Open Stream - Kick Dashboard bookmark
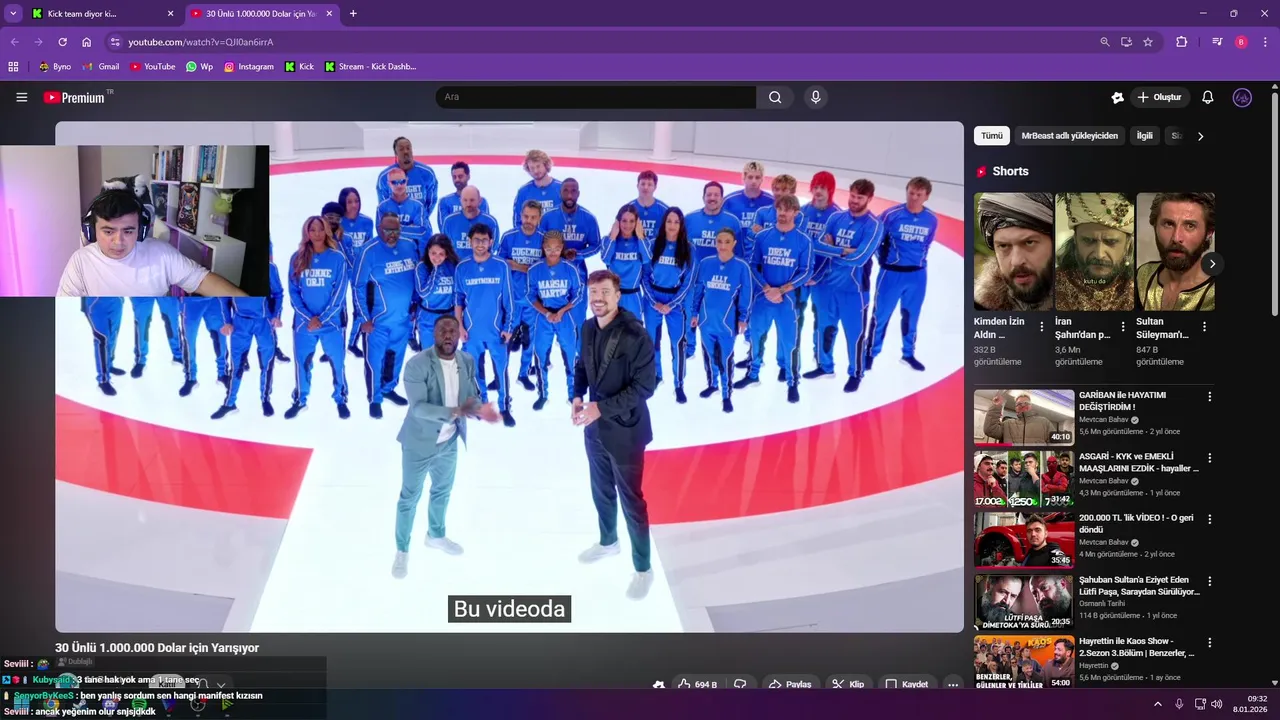The image size is (1280, 720). (x=370, y=67)
